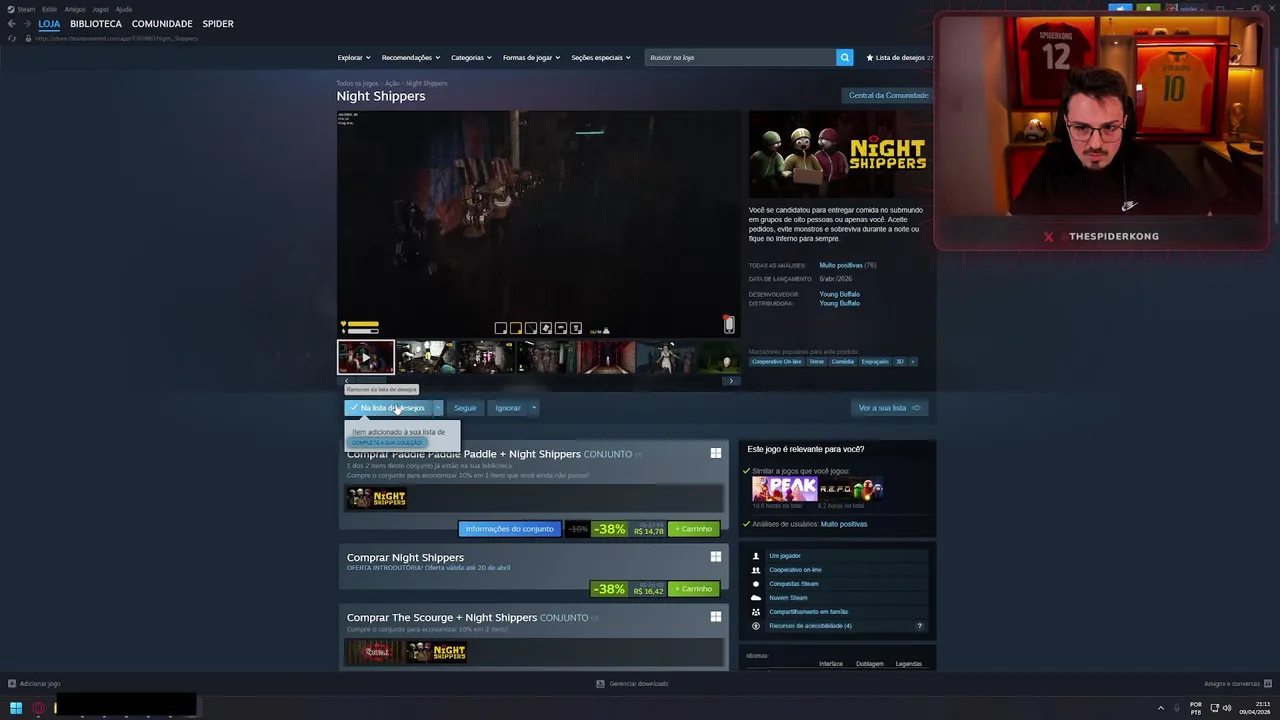Viewport: 1280px width, 720px height.
Task: Open the Exibir menu
Action: click(49, 9)
